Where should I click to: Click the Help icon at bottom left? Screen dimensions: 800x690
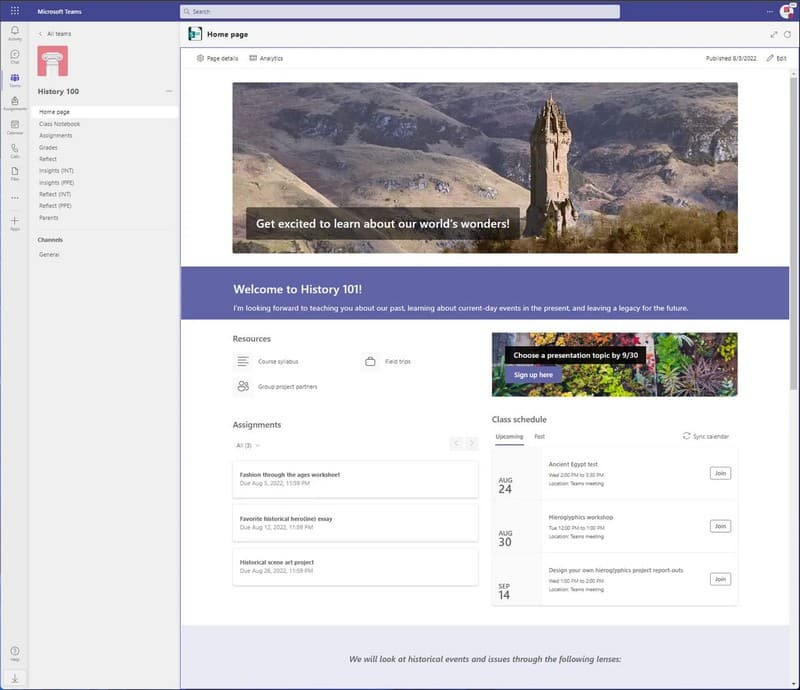click(14, 649)
